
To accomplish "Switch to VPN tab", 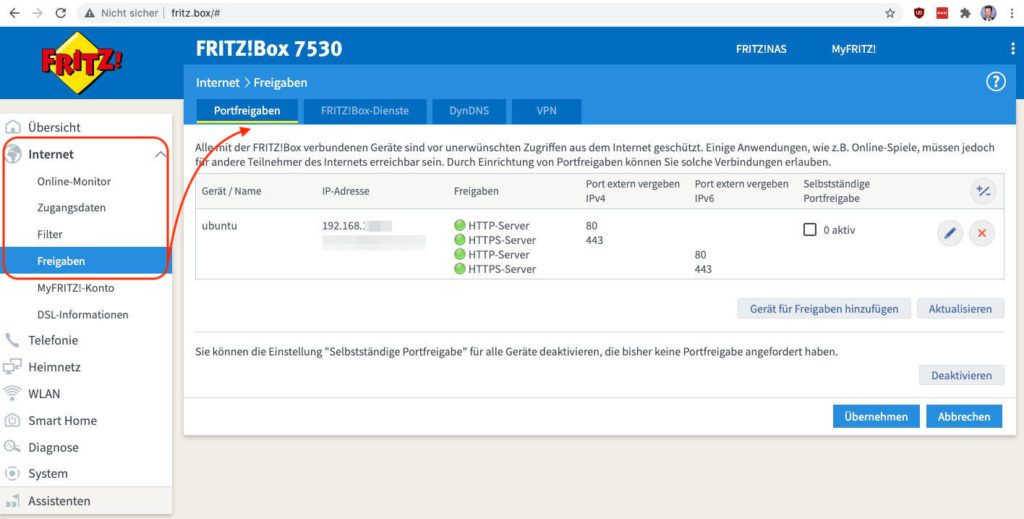I will [547, 111].
